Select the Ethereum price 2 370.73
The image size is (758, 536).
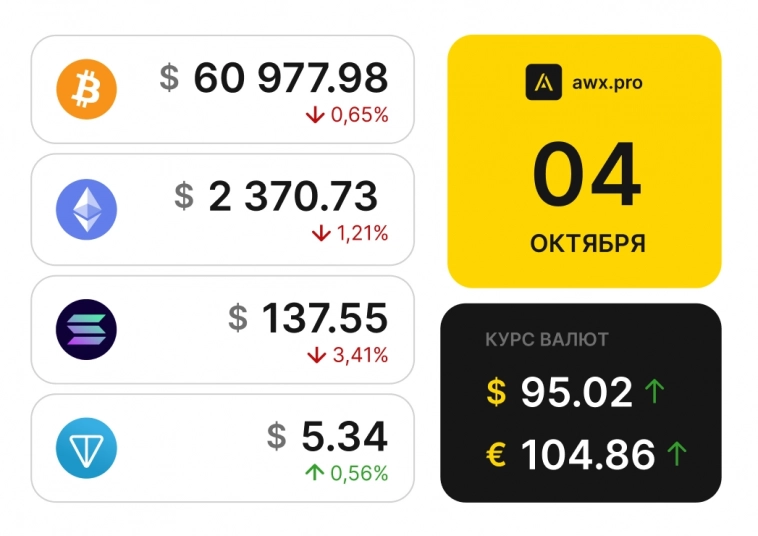coord(293,197)
